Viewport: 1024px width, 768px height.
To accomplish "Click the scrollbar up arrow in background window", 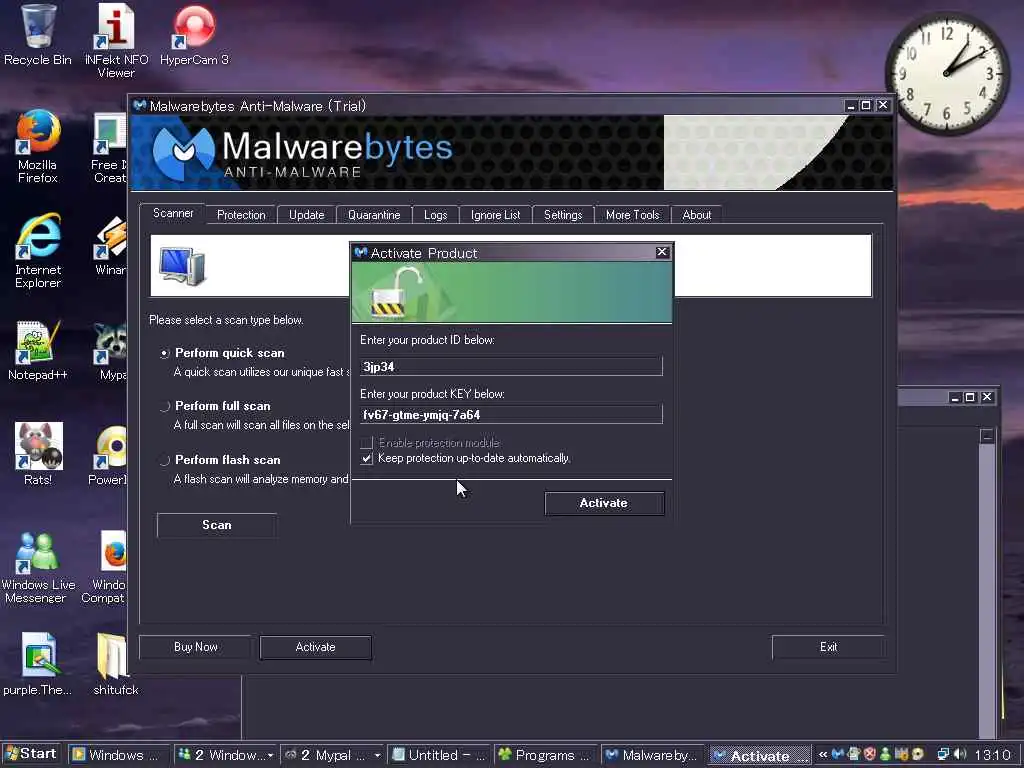I will pos(987,436).
